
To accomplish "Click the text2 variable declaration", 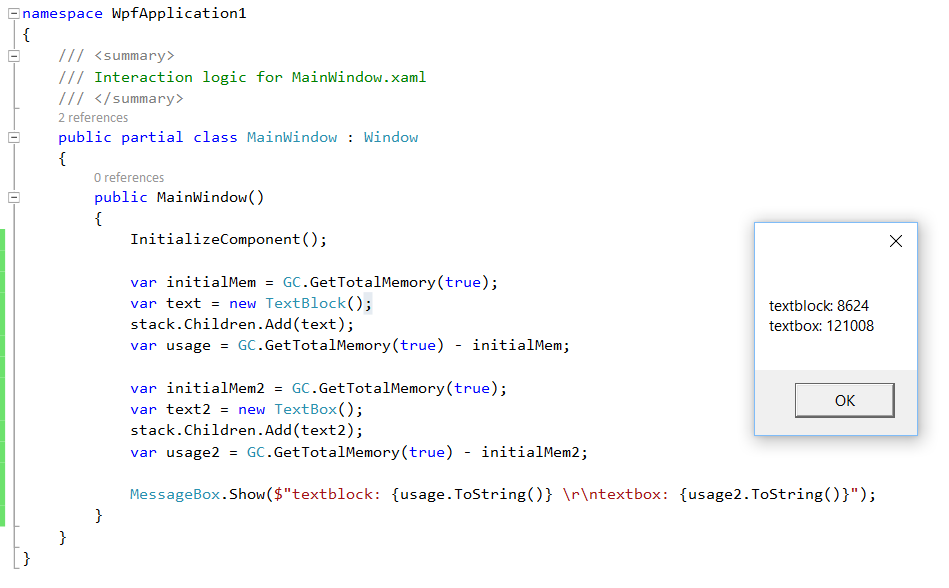I will pyautogui.click(x=189, y=410).
